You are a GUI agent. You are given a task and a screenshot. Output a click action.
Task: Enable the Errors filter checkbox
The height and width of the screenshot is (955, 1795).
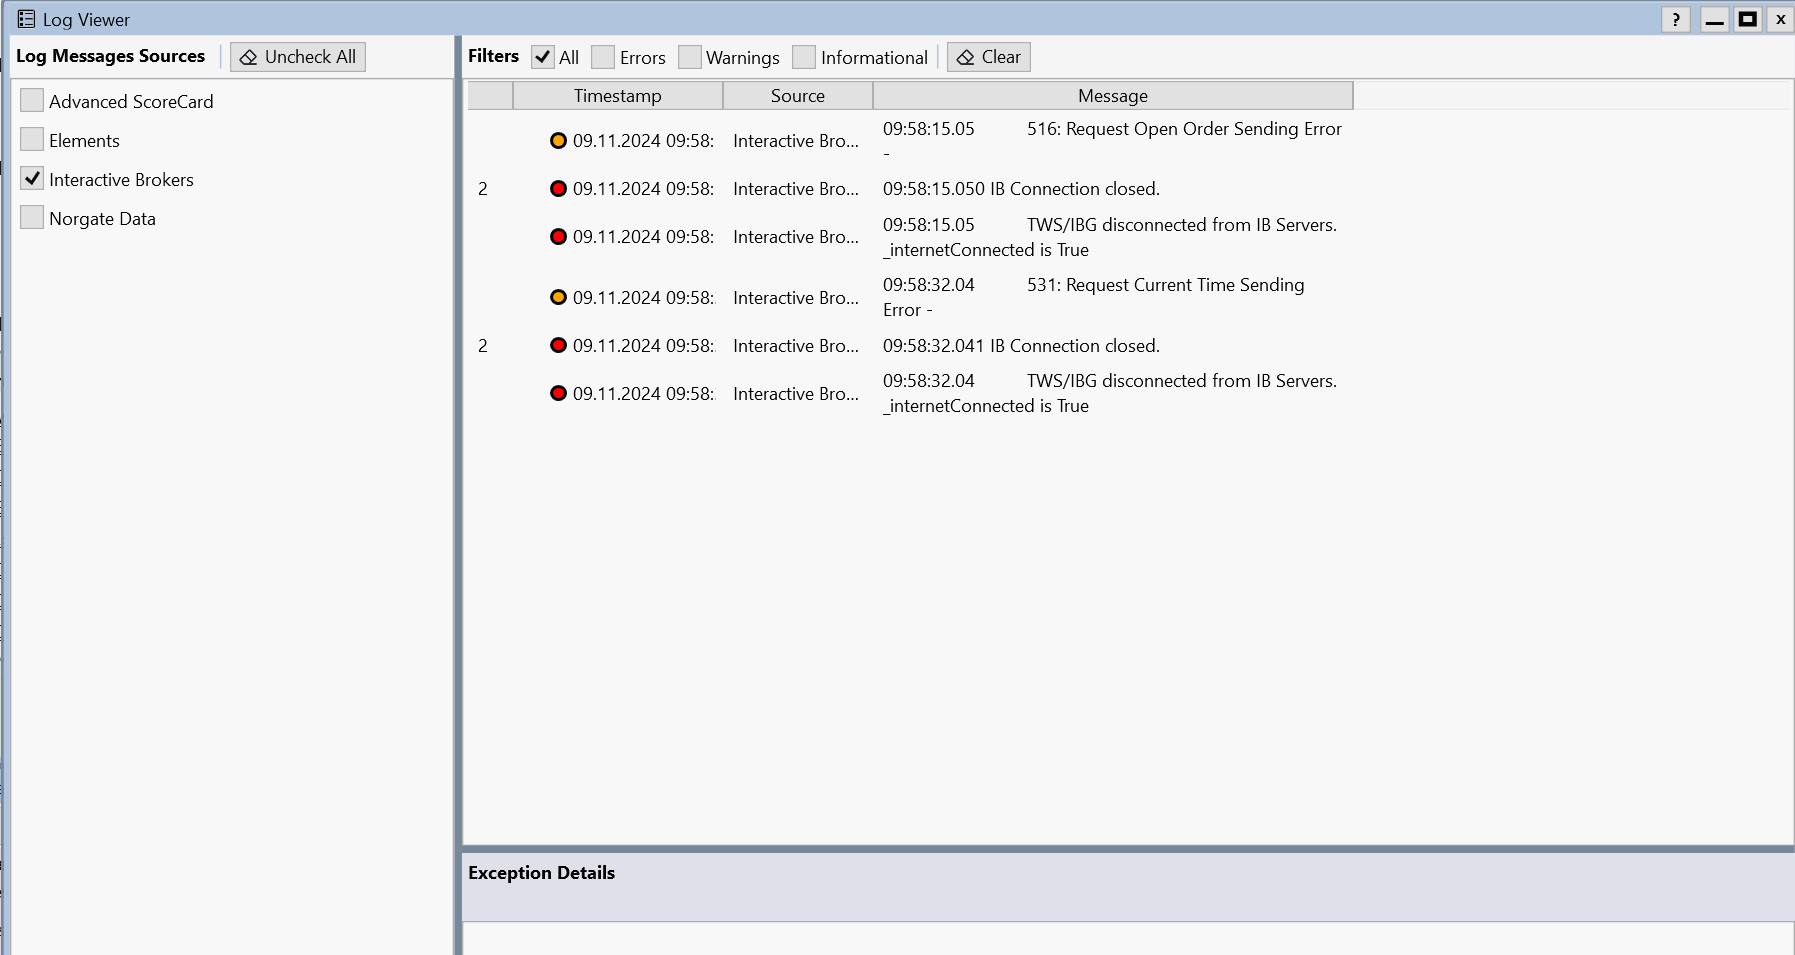(603, 57)
